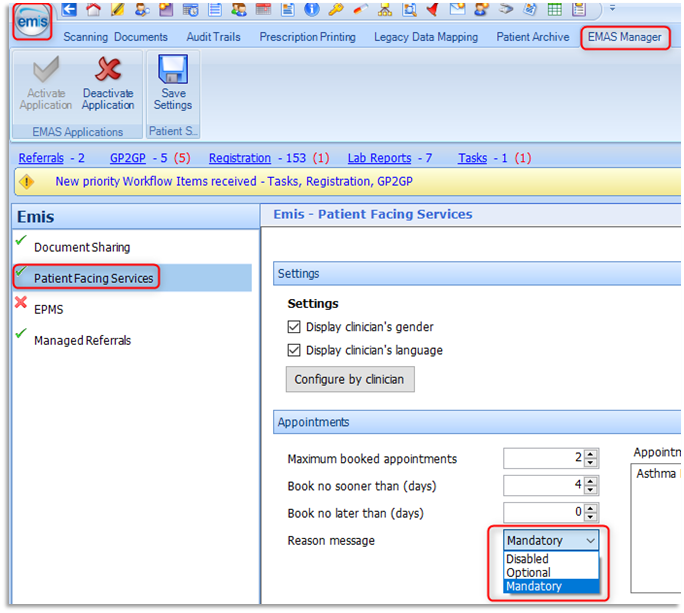Open the red calendar icon
This screenshot has height=613, width=684.
coord(263,9)
